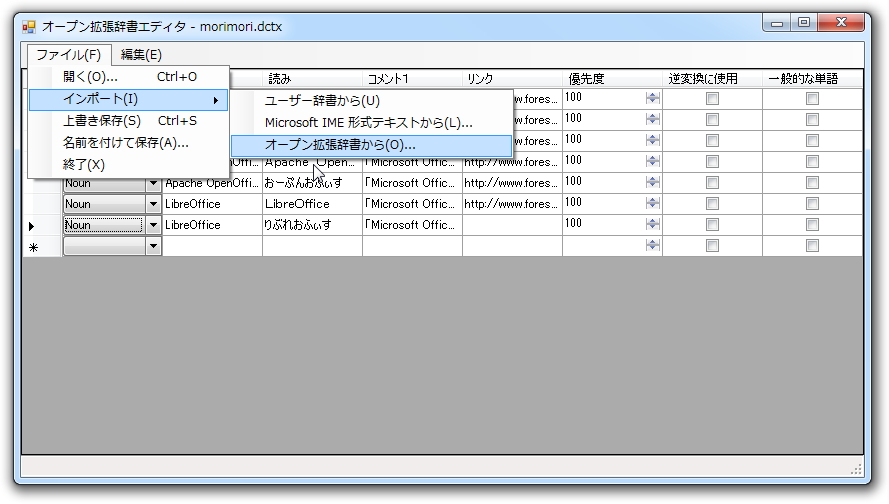Click the app icon in title bar
The width and height of the screenshot is (889, 504).
(29, 27)
